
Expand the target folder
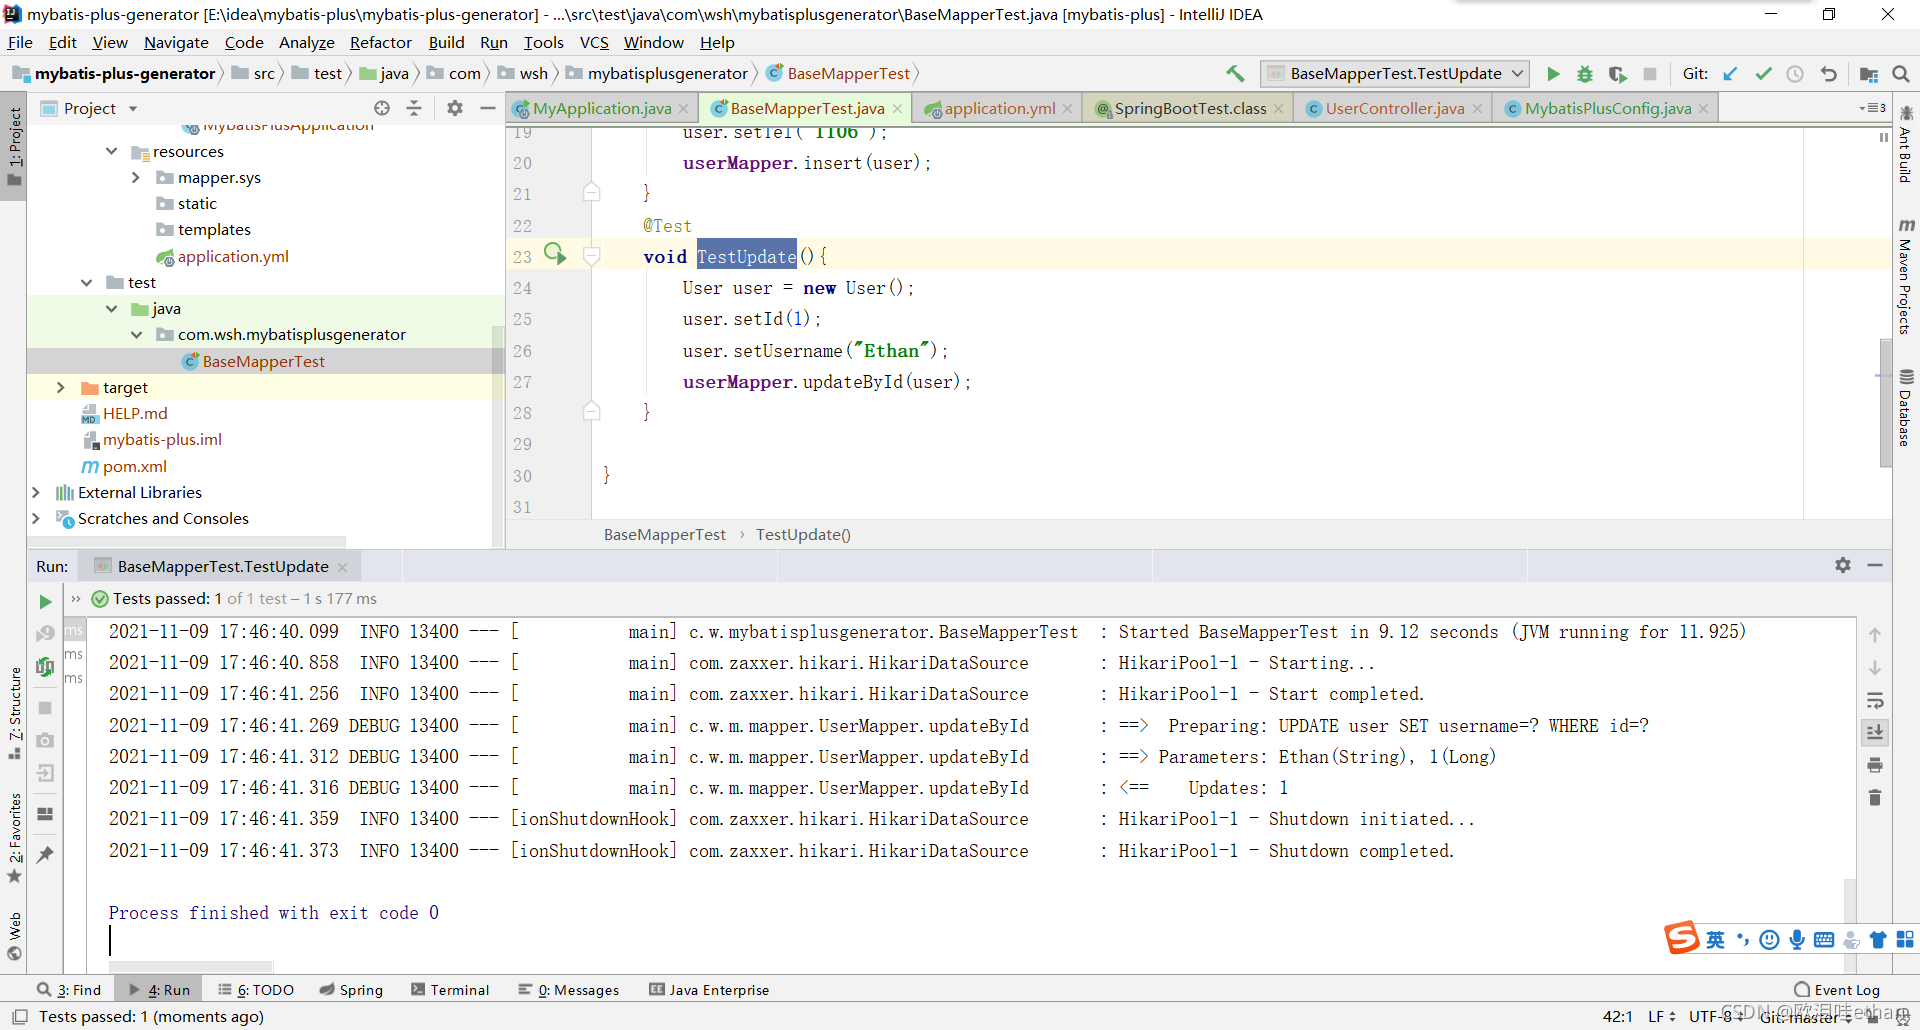tap(61, 387)
